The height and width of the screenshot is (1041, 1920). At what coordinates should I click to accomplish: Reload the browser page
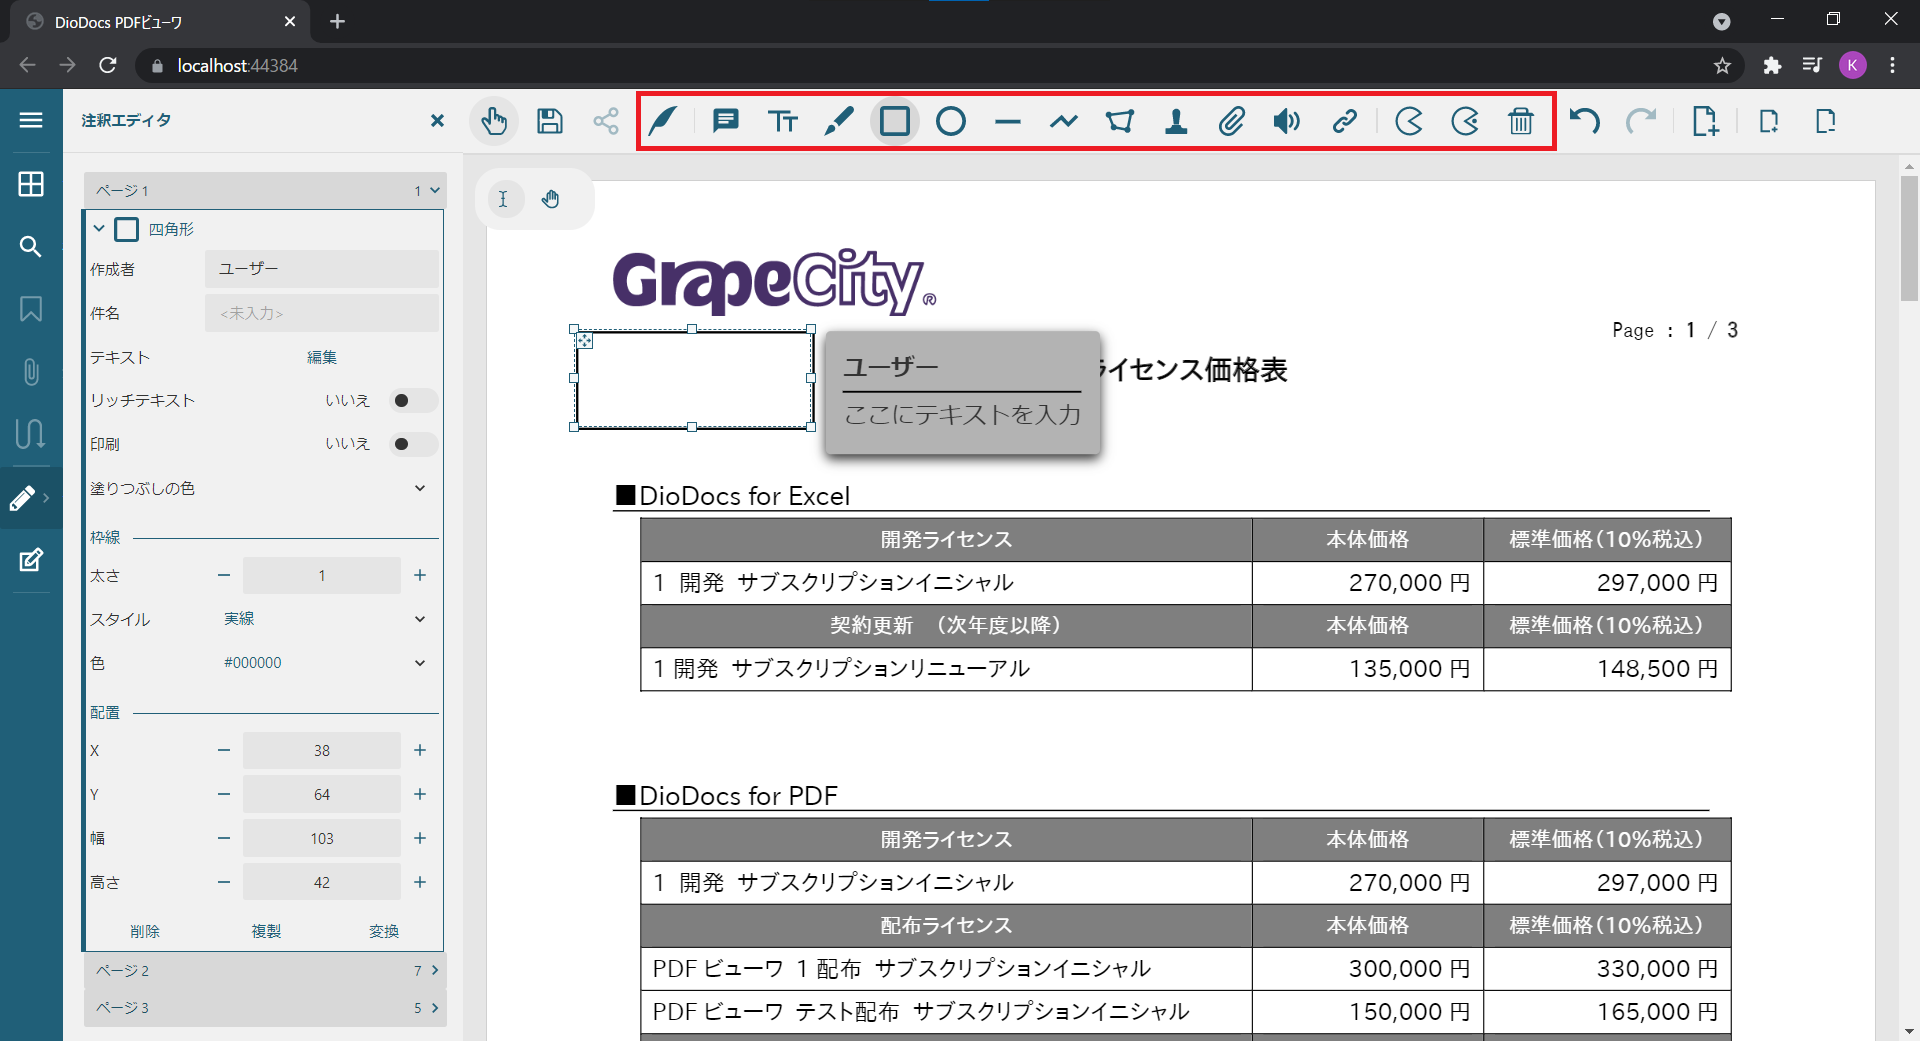tap(108, 65)
